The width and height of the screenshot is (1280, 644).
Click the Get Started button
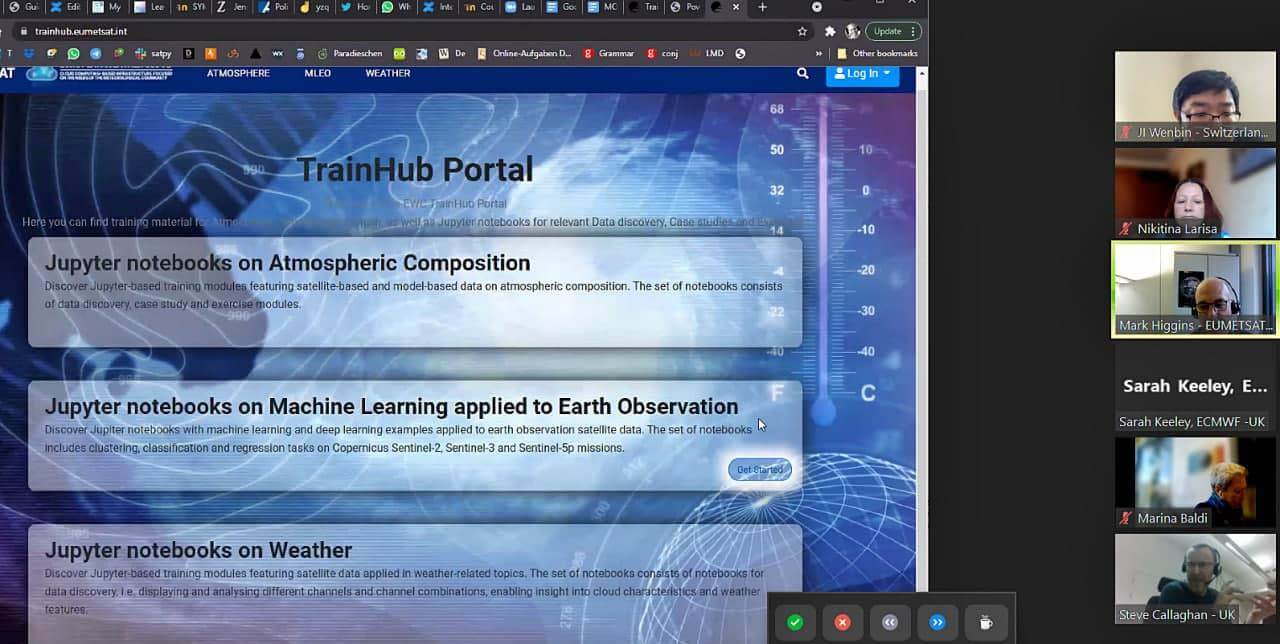pos(760,470)
